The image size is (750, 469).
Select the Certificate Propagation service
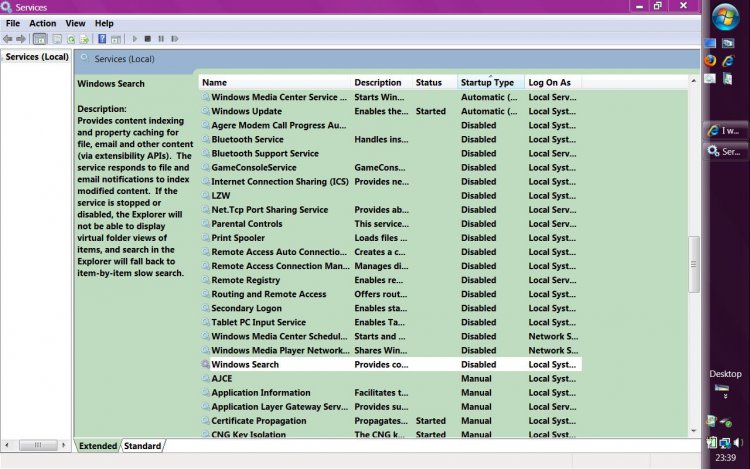(390, 421)
